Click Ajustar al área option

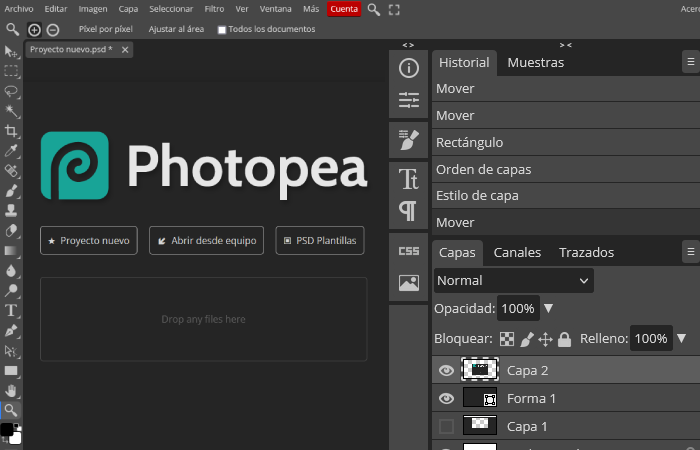click(176, 29)
